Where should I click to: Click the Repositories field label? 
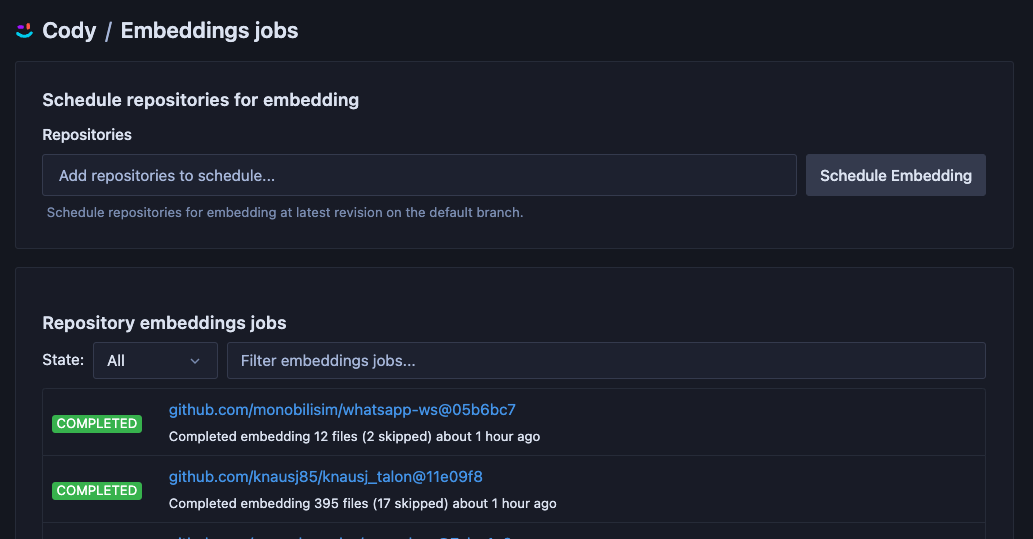point(87,134)
